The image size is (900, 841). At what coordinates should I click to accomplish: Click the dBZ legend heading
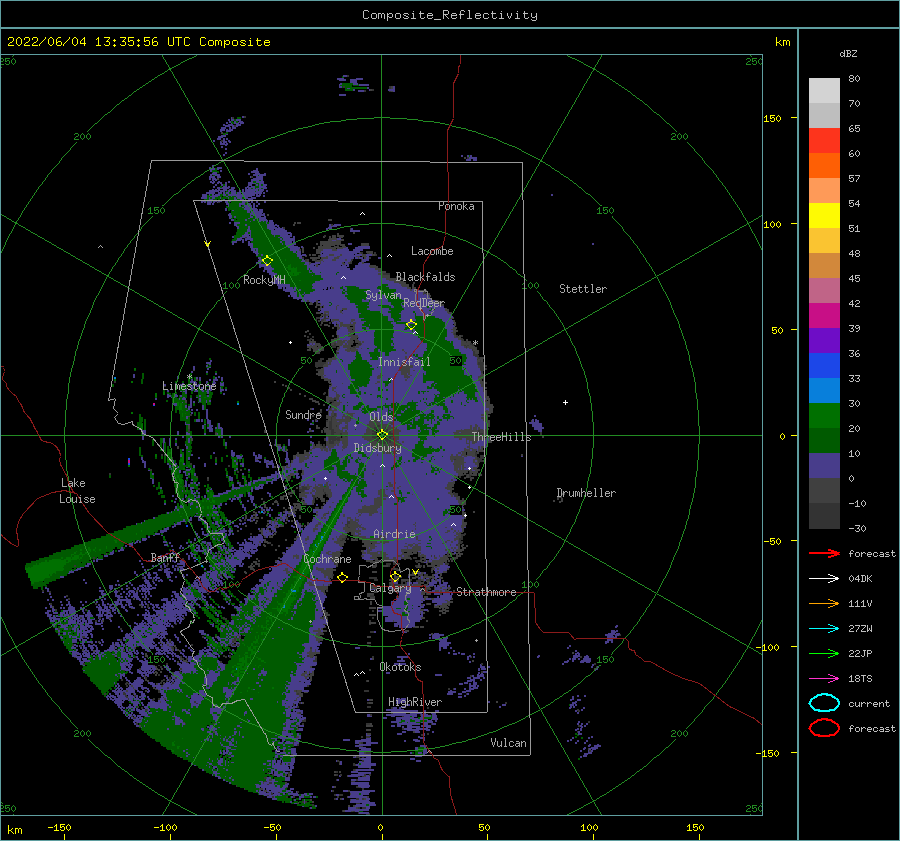click(848, 53)
